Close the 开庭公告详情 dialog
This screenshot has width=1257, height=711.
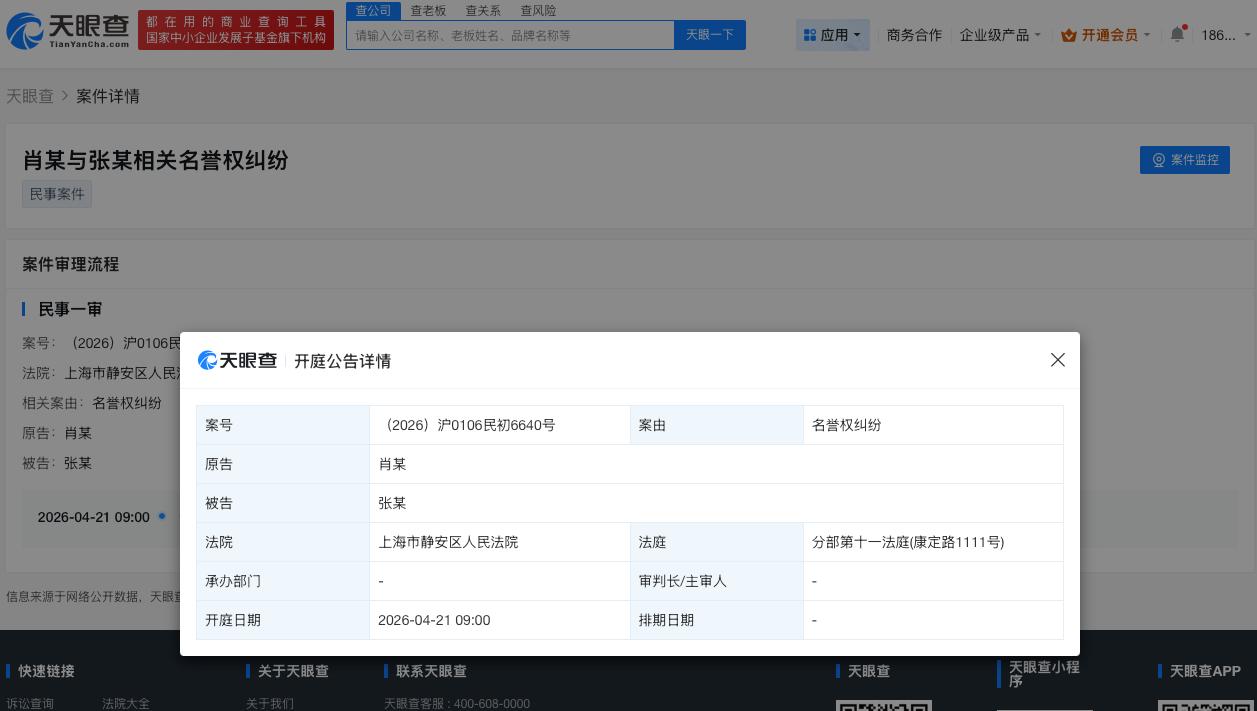tap(1058, 360)
